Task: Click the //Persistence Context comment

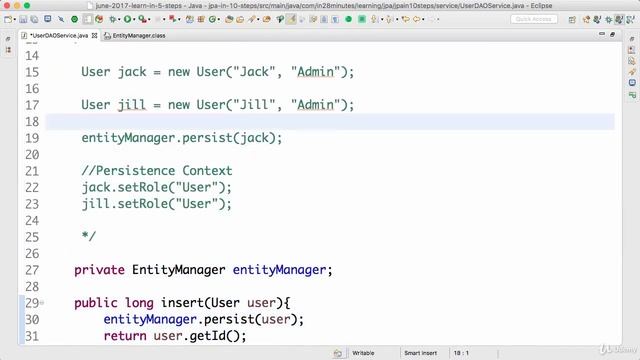Action: pos(157,171)
